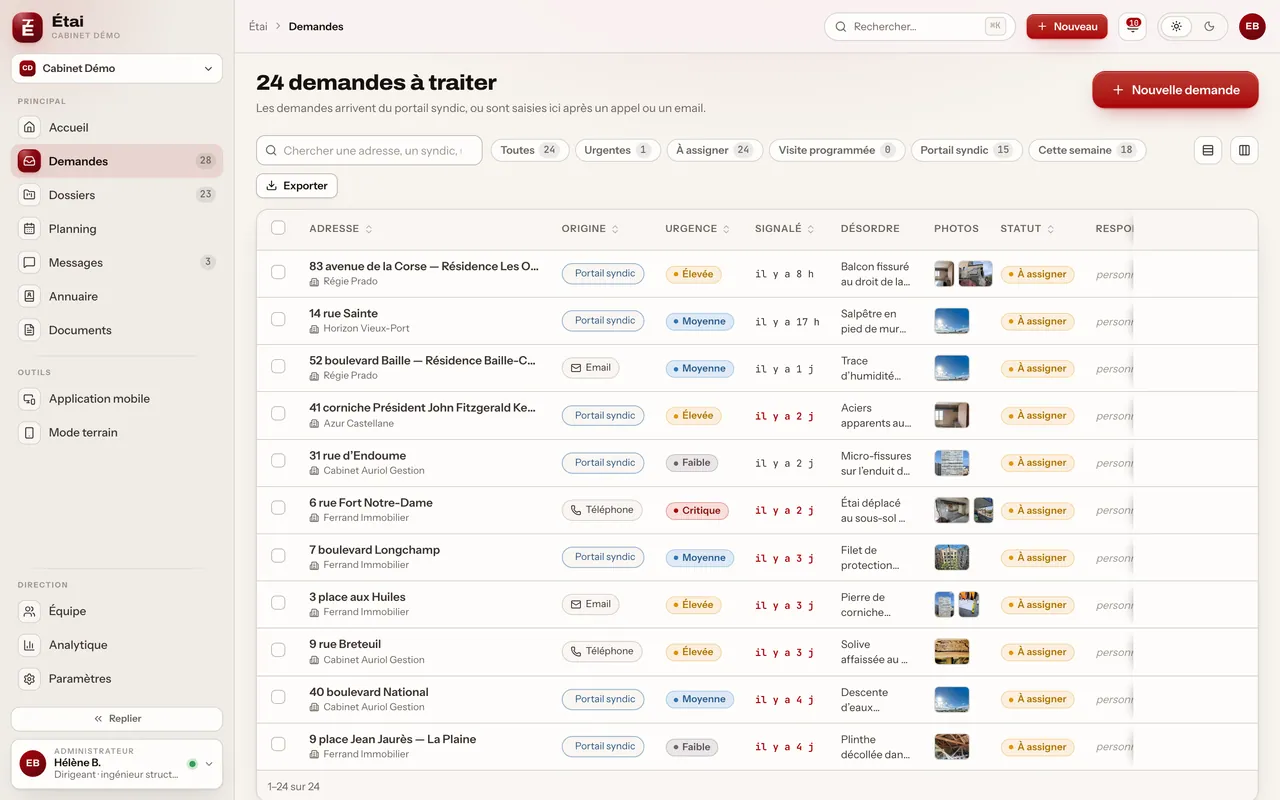Filter by the À assigner tab
The image size is (1280, 800).
pos(714,150)
